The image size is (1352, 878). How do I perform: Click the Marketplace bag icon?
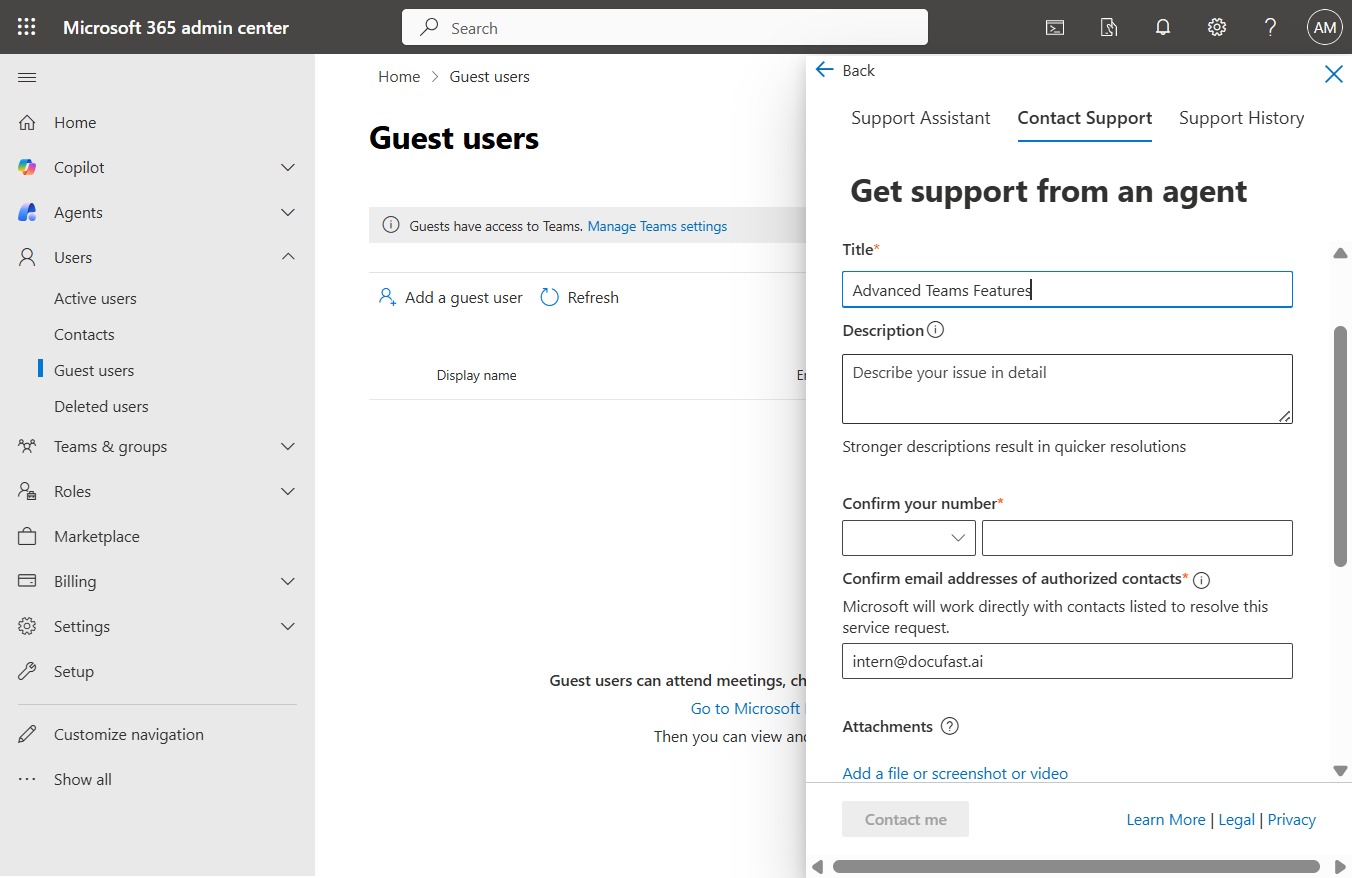point(27,536)
